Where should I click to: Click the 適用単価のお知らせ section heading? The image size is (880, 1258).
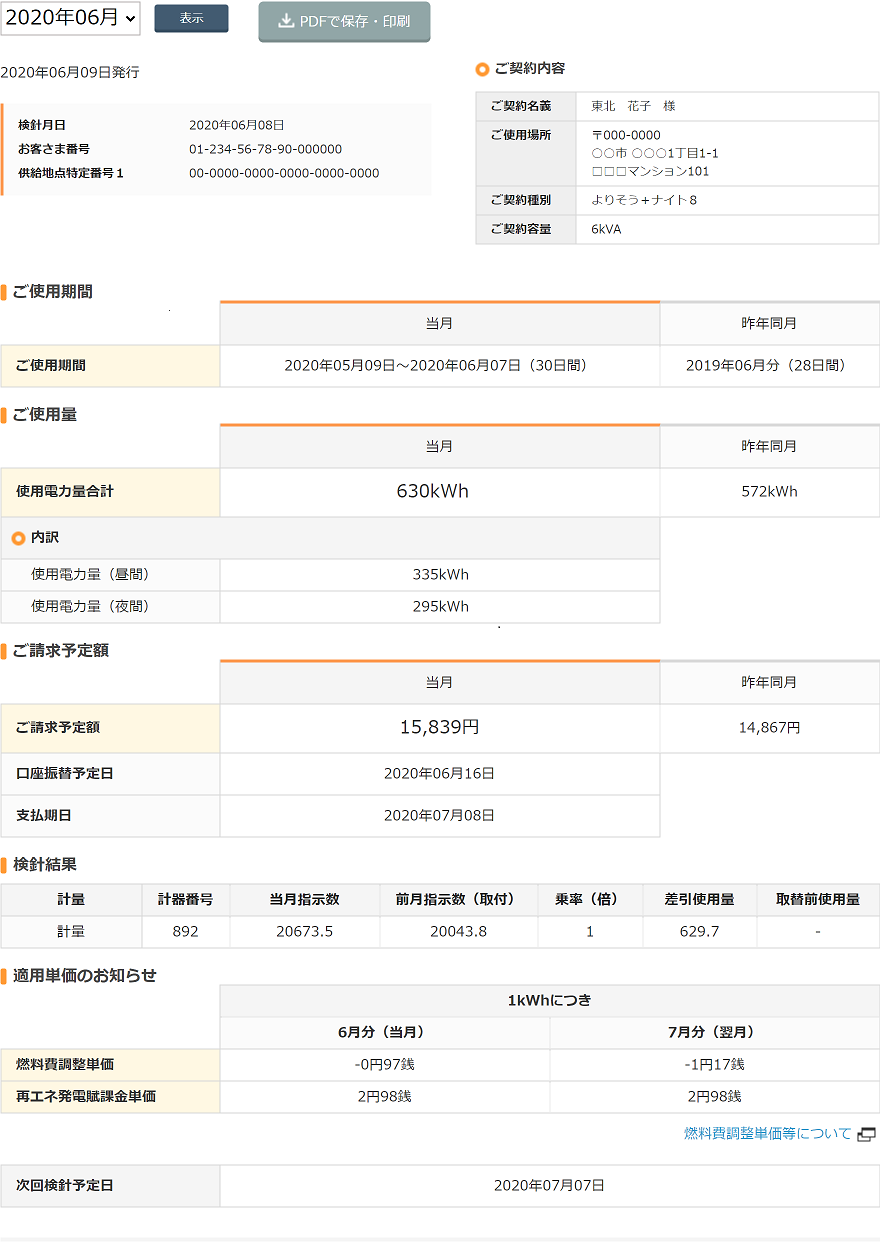tap(84, 976)
